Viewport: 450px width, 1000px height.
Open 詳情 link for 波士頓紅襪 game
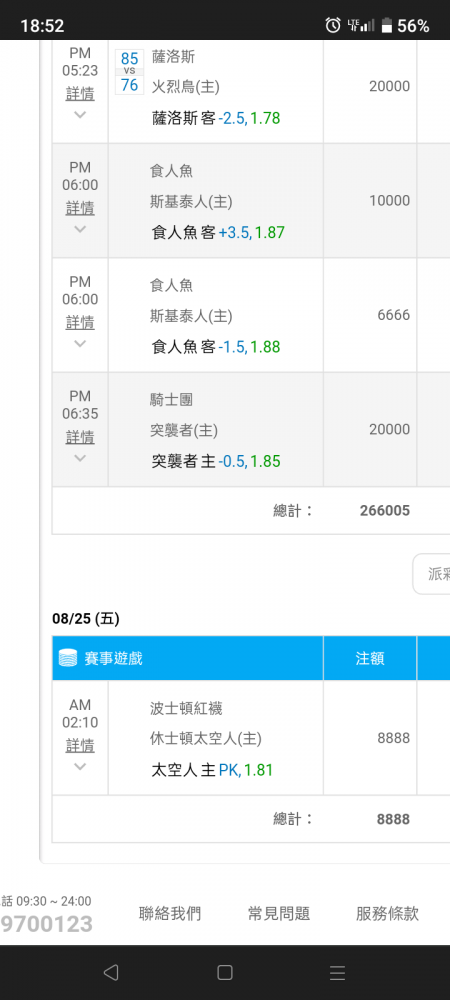point(80,746)
